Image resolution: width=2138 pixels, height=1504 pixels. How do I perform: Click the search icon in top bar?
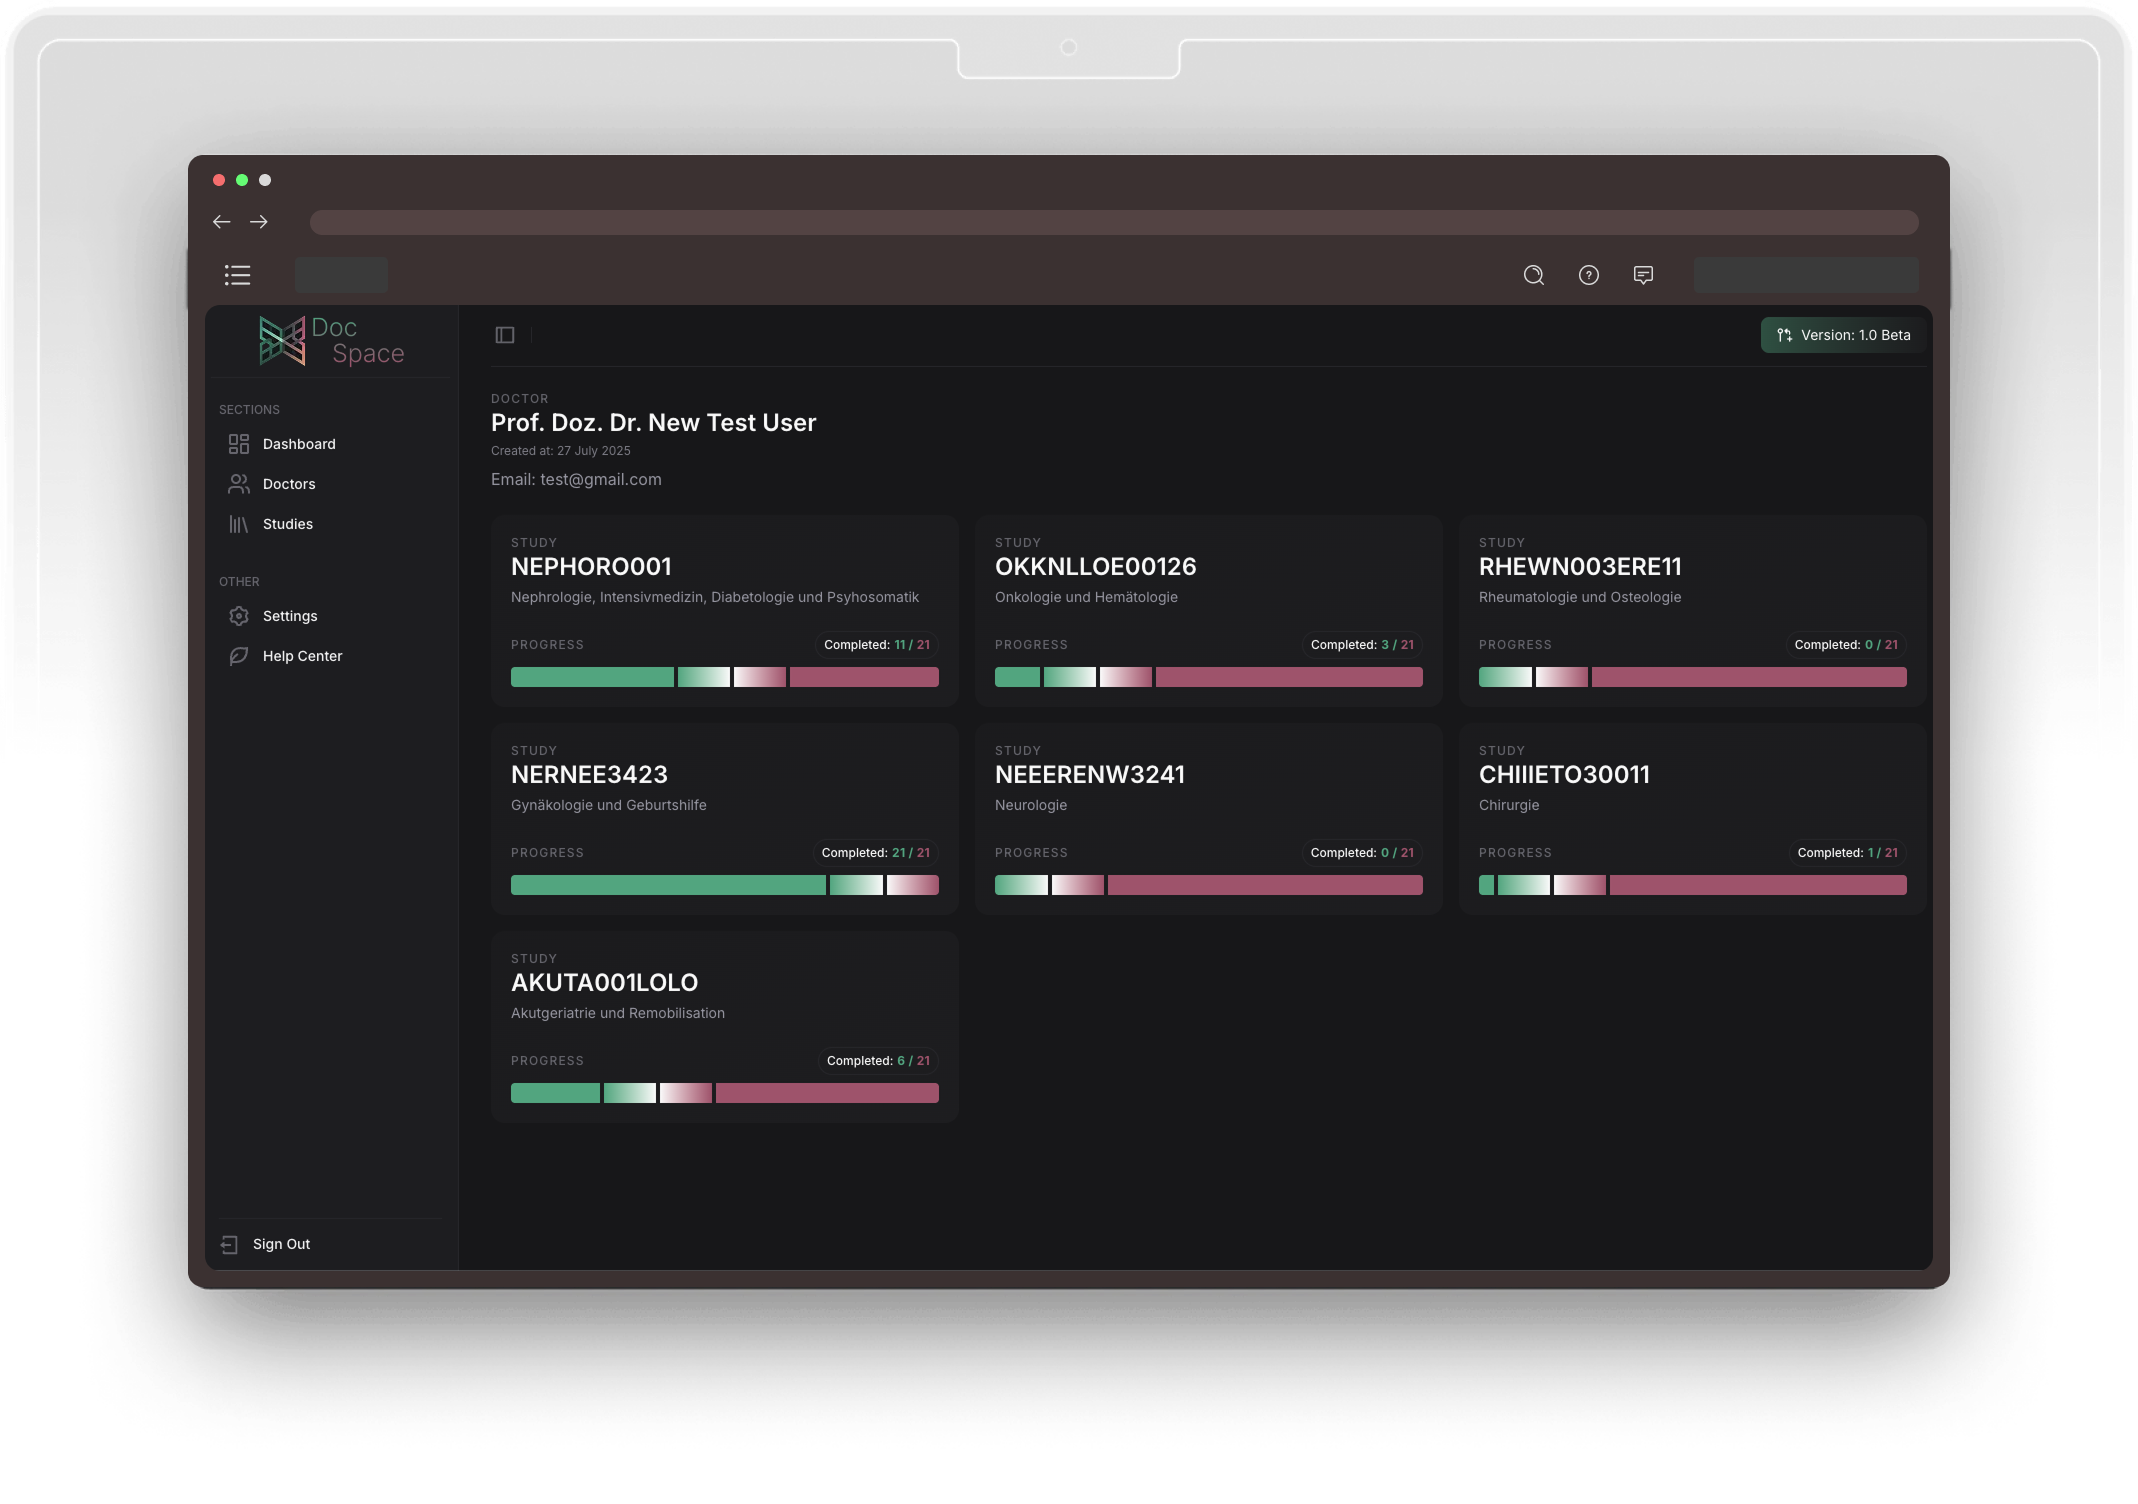tap(1533, 275)
